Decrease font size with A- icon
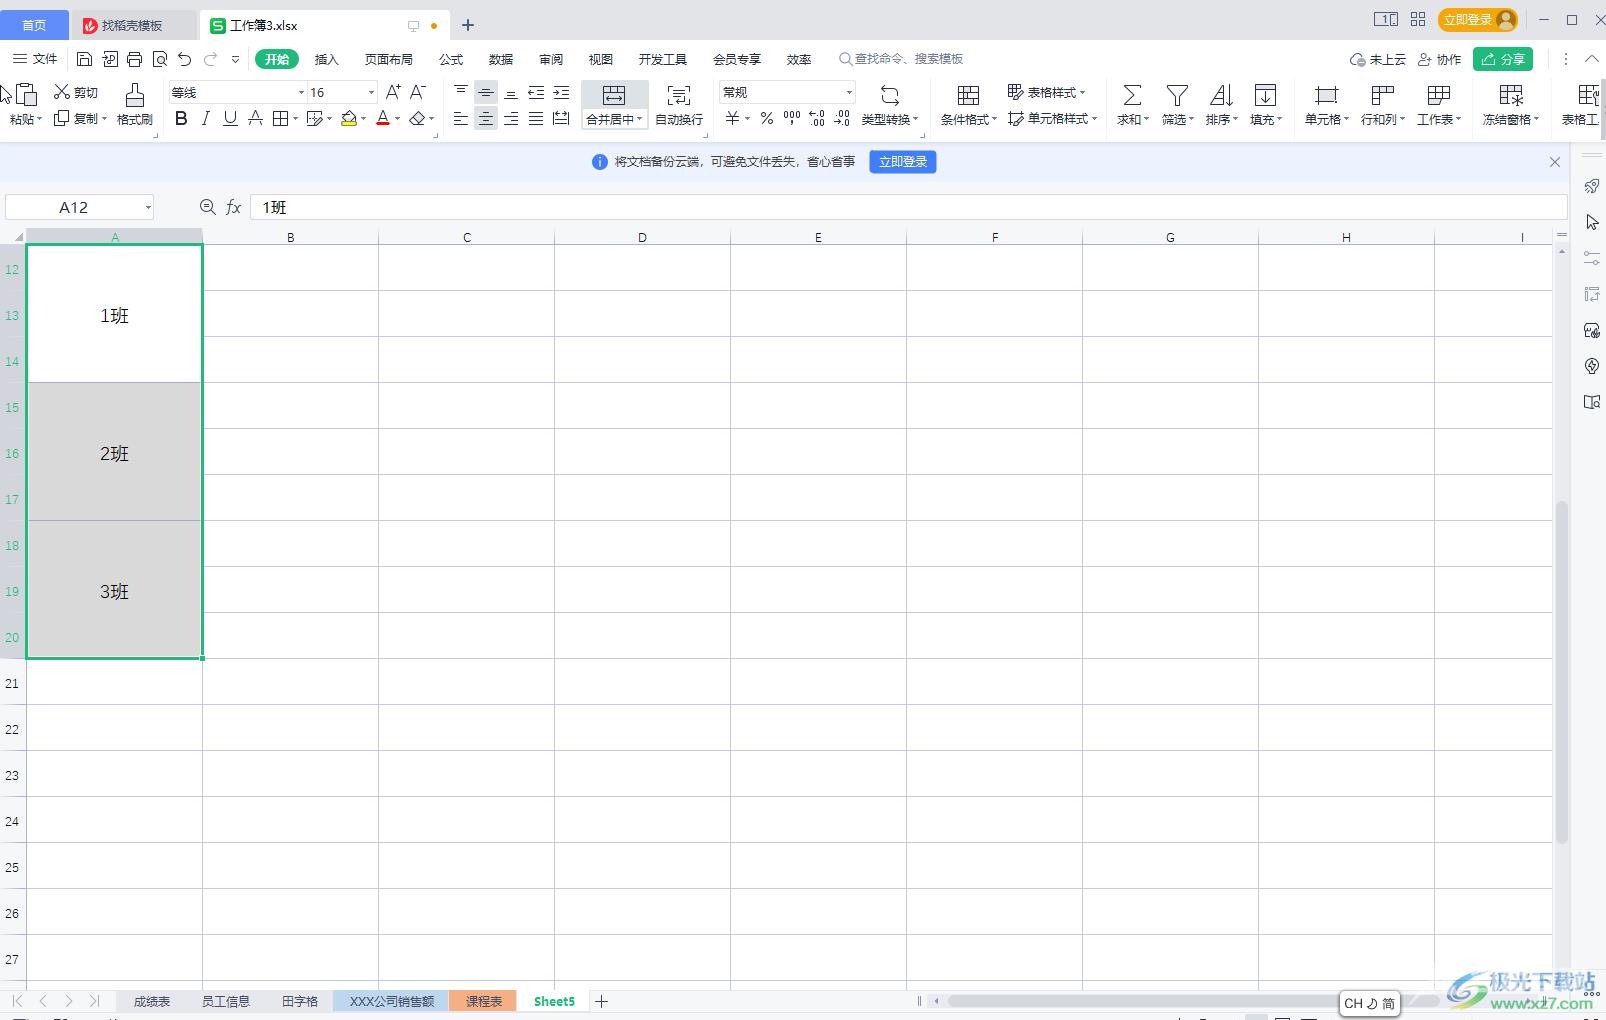1606x1020 pixels. (x=418, y=92)
